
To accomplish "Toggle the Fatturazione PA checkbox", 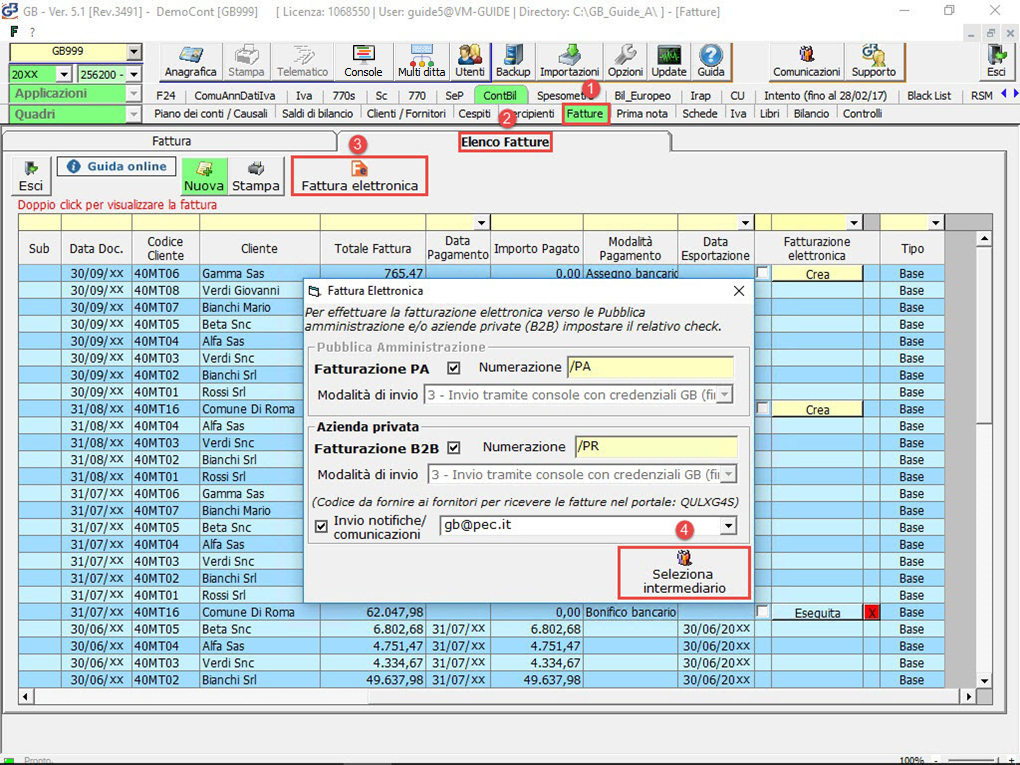I will click(453, 368).
